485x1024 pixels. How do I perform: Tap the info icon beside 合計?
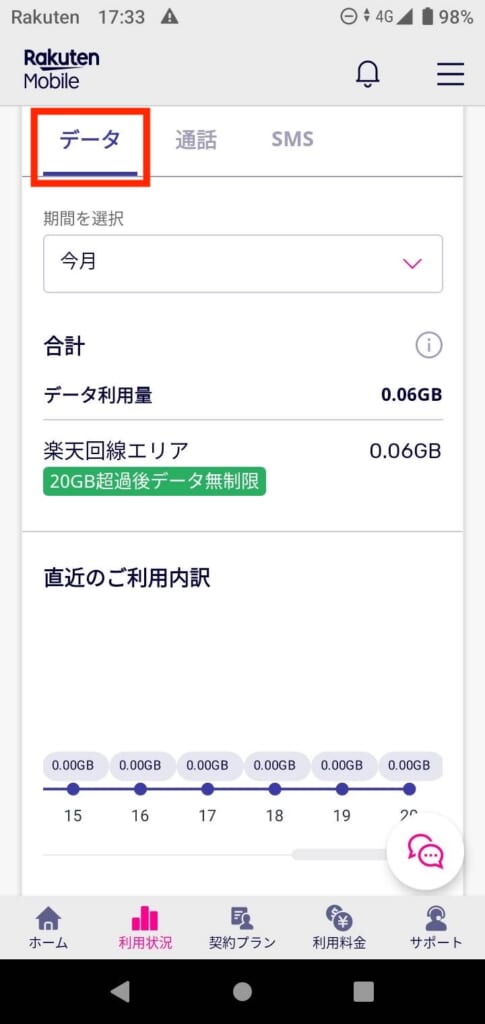click(429, 345)
